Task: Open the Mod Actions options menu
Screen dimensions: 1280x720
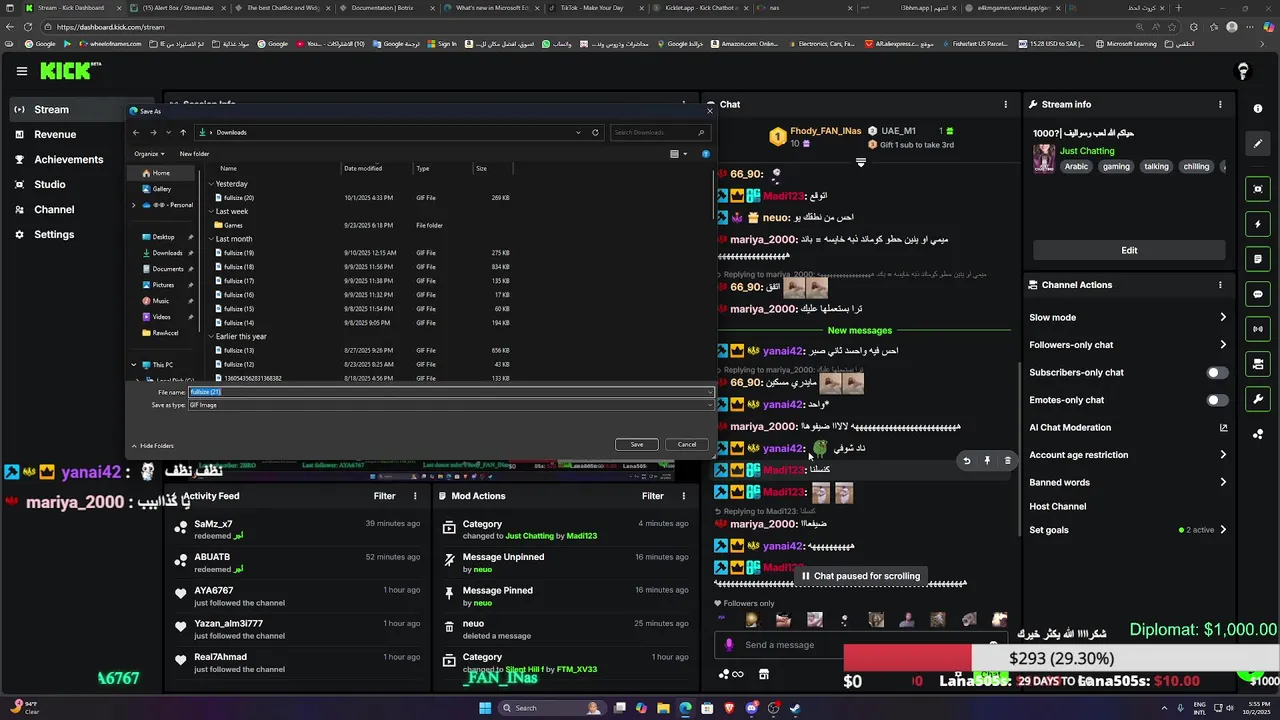Action: (x=684, y=496)
